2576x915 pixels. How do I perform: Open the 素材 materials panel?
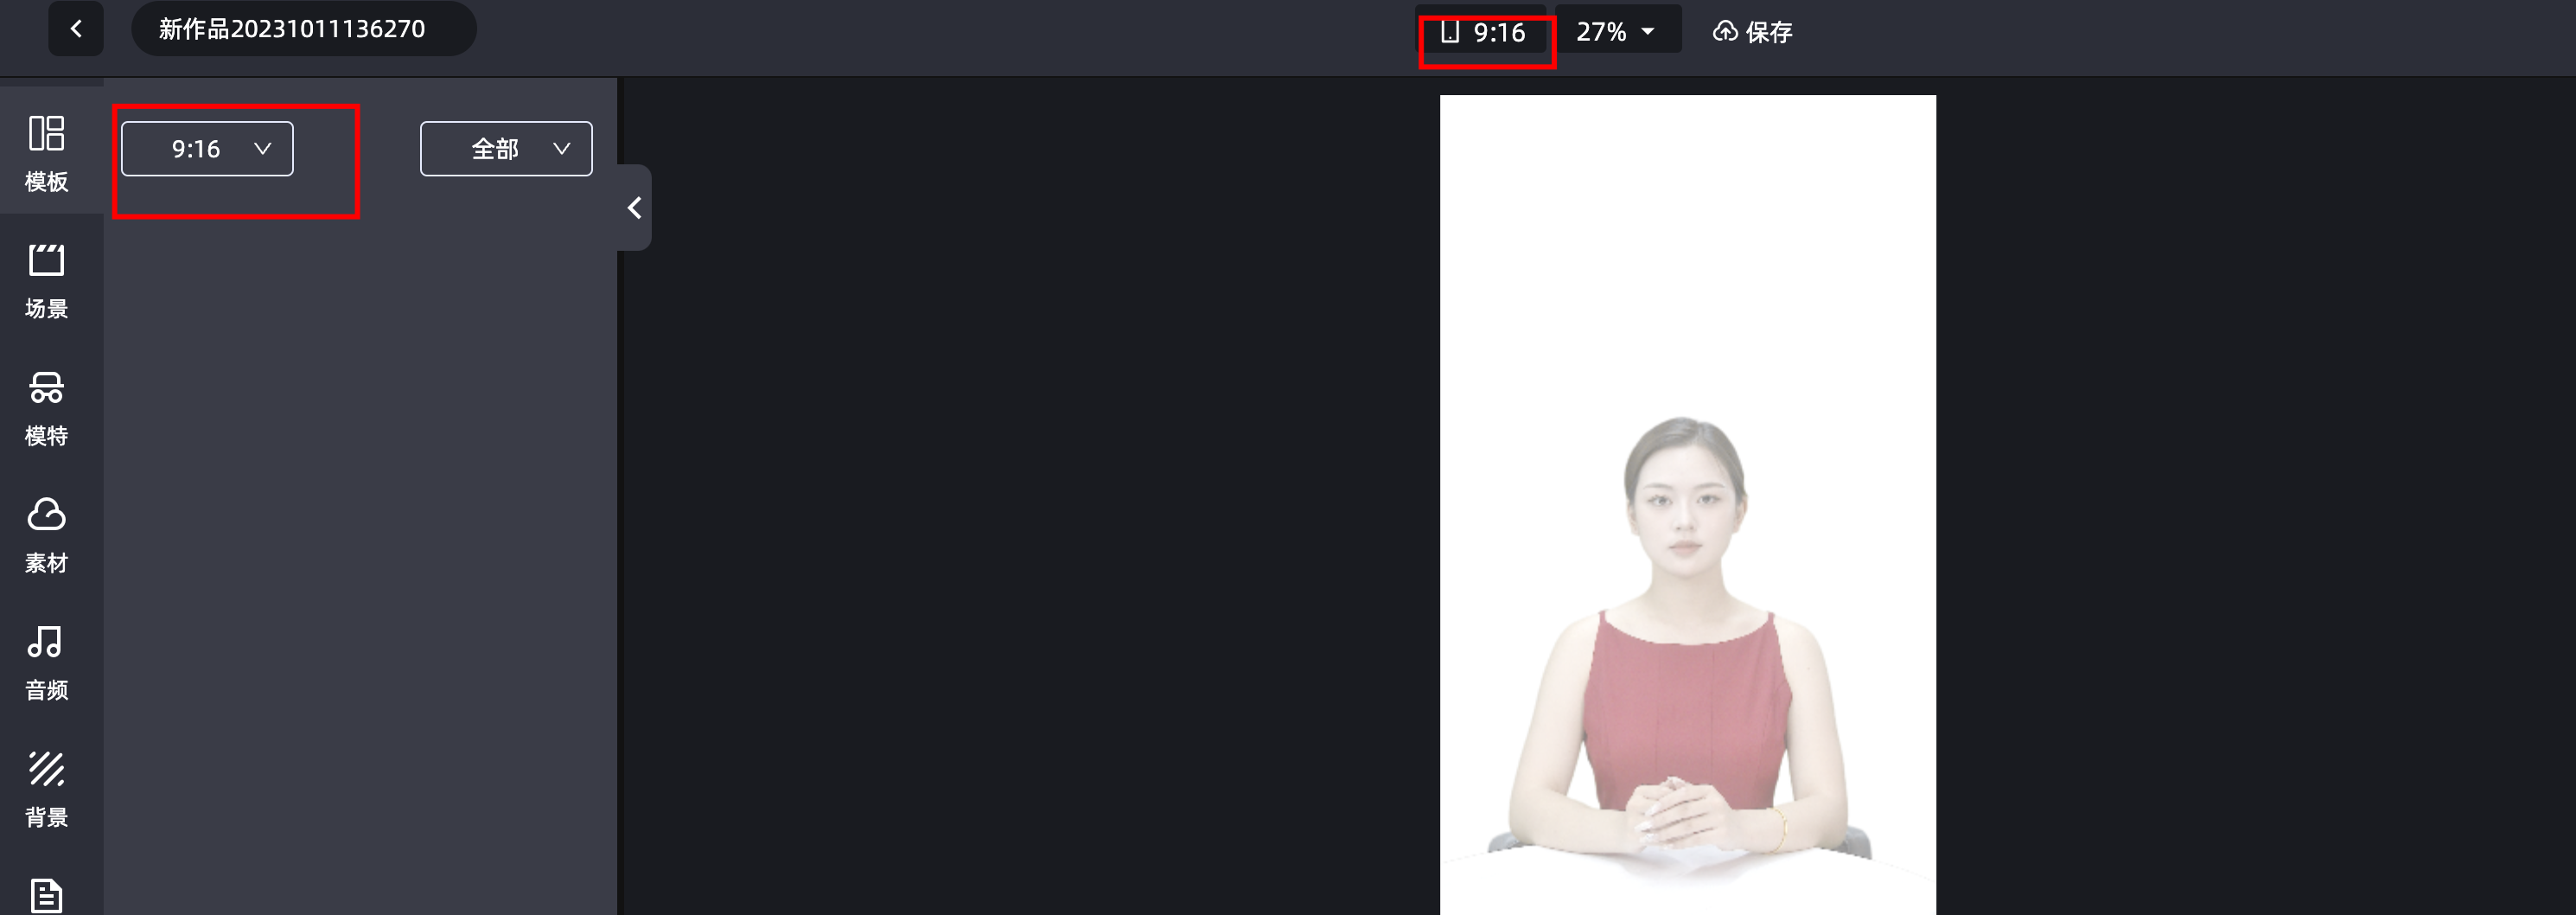[x=47, y=535]
